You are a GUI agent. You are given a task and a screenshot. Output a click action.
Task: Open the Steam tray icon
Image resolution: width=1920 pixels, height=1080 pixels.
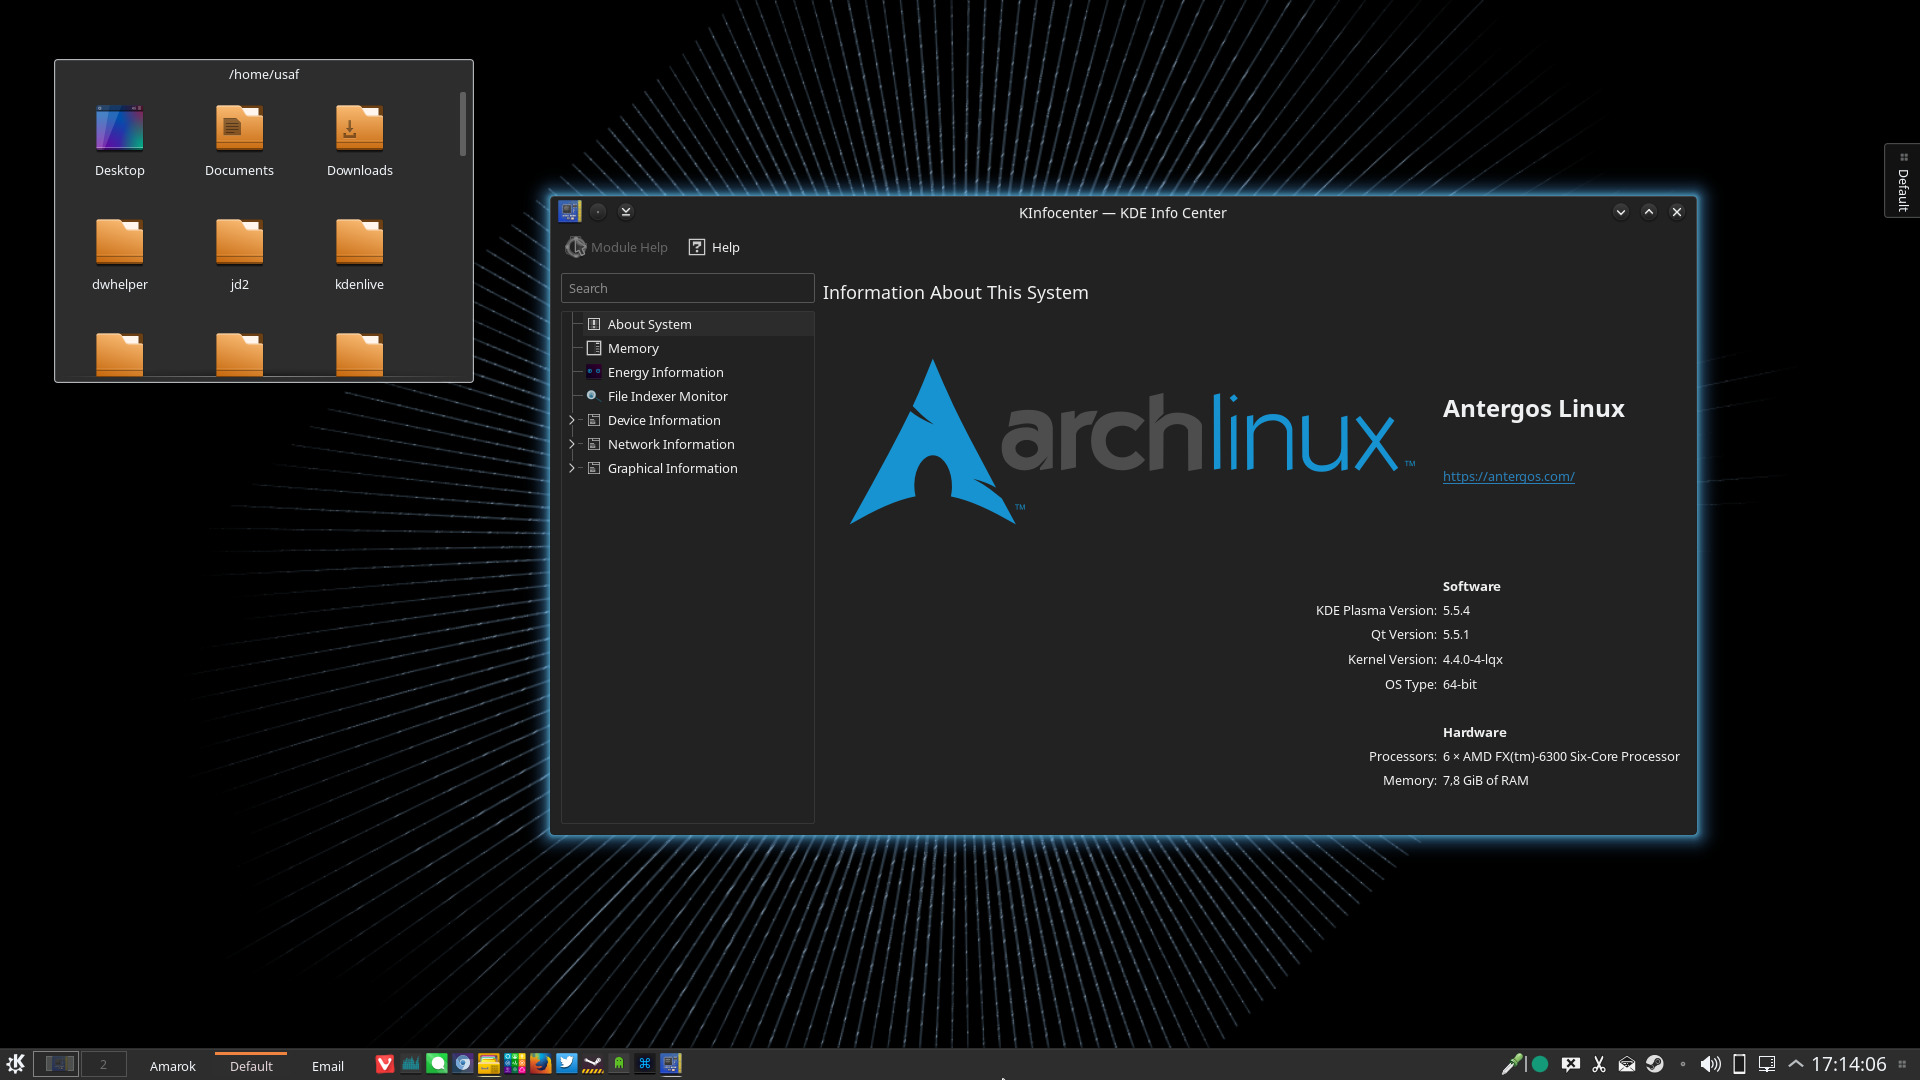(1655, 1064)
